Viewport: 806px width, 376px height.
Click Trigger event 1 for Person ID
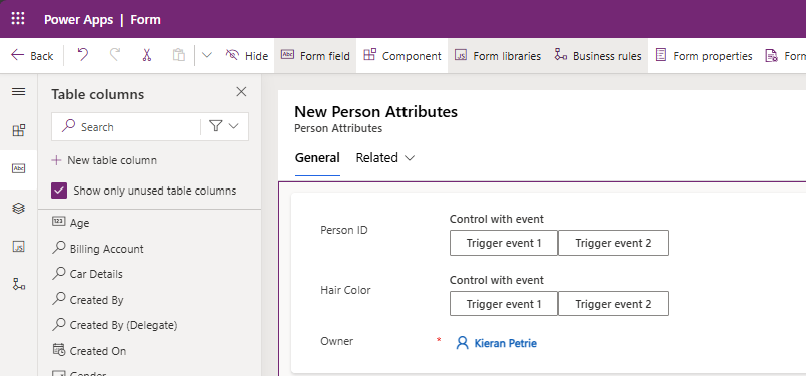pos(504,243)
